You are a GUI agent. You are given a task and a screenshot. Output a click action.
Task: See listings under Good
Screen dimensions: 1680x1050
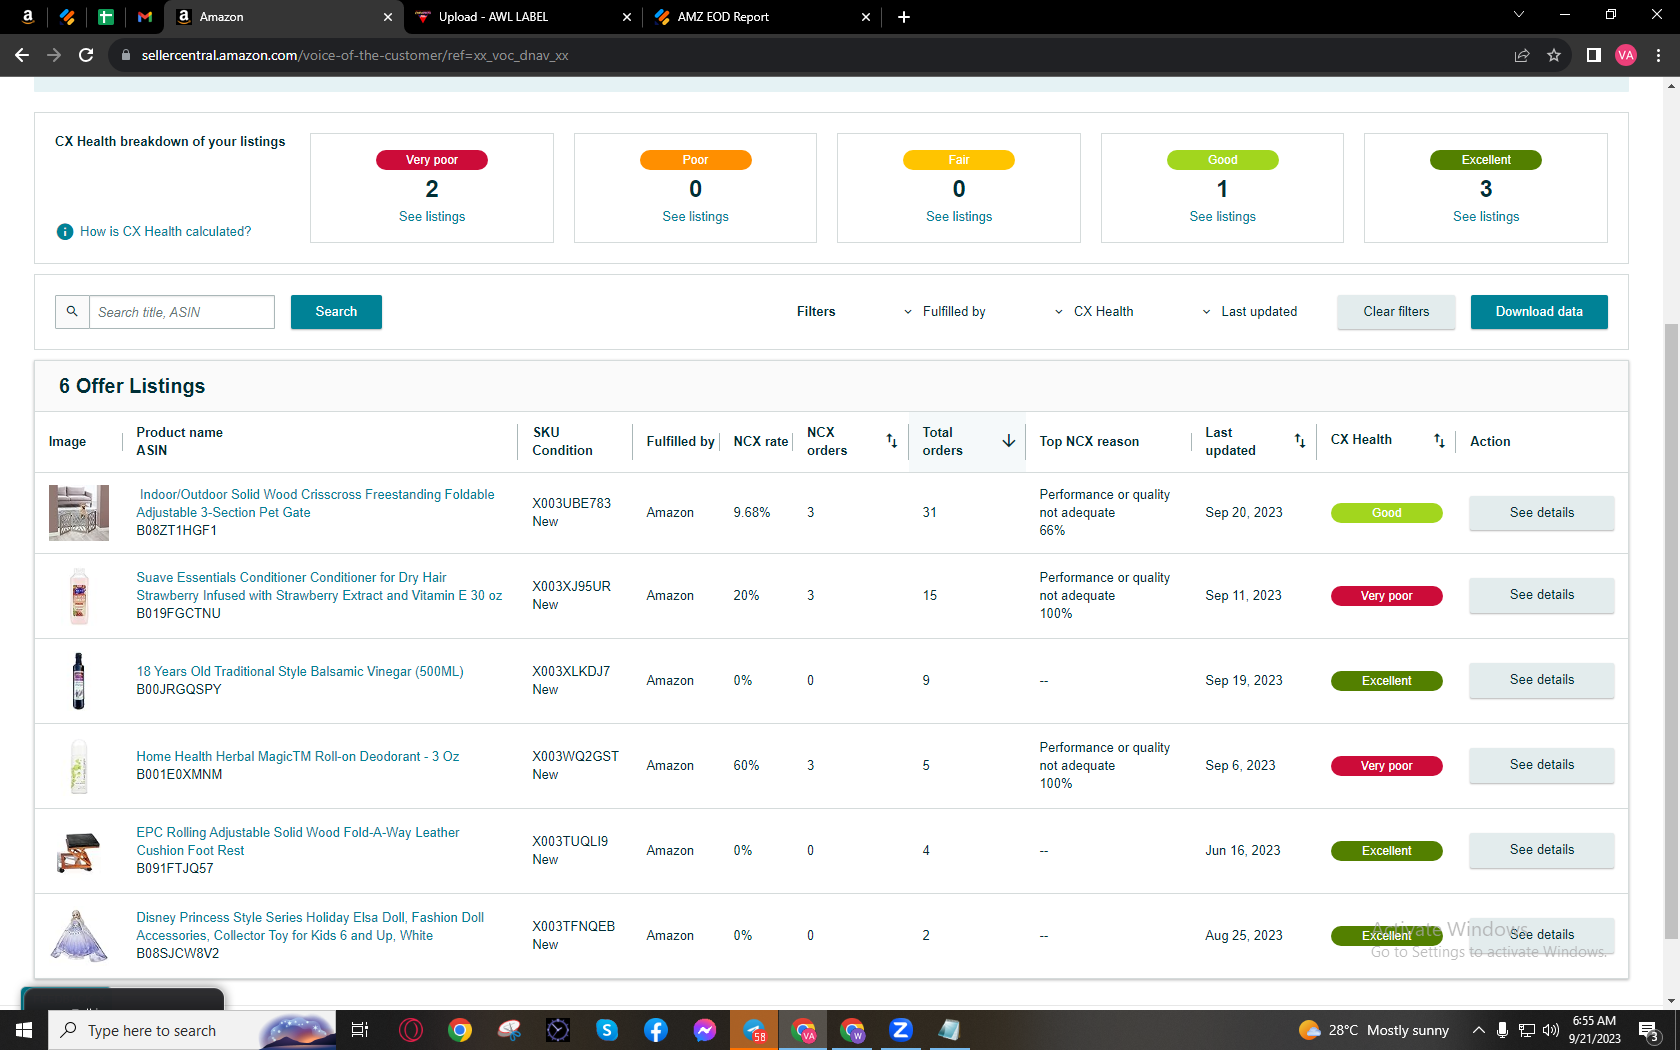tap(1223, 217)
